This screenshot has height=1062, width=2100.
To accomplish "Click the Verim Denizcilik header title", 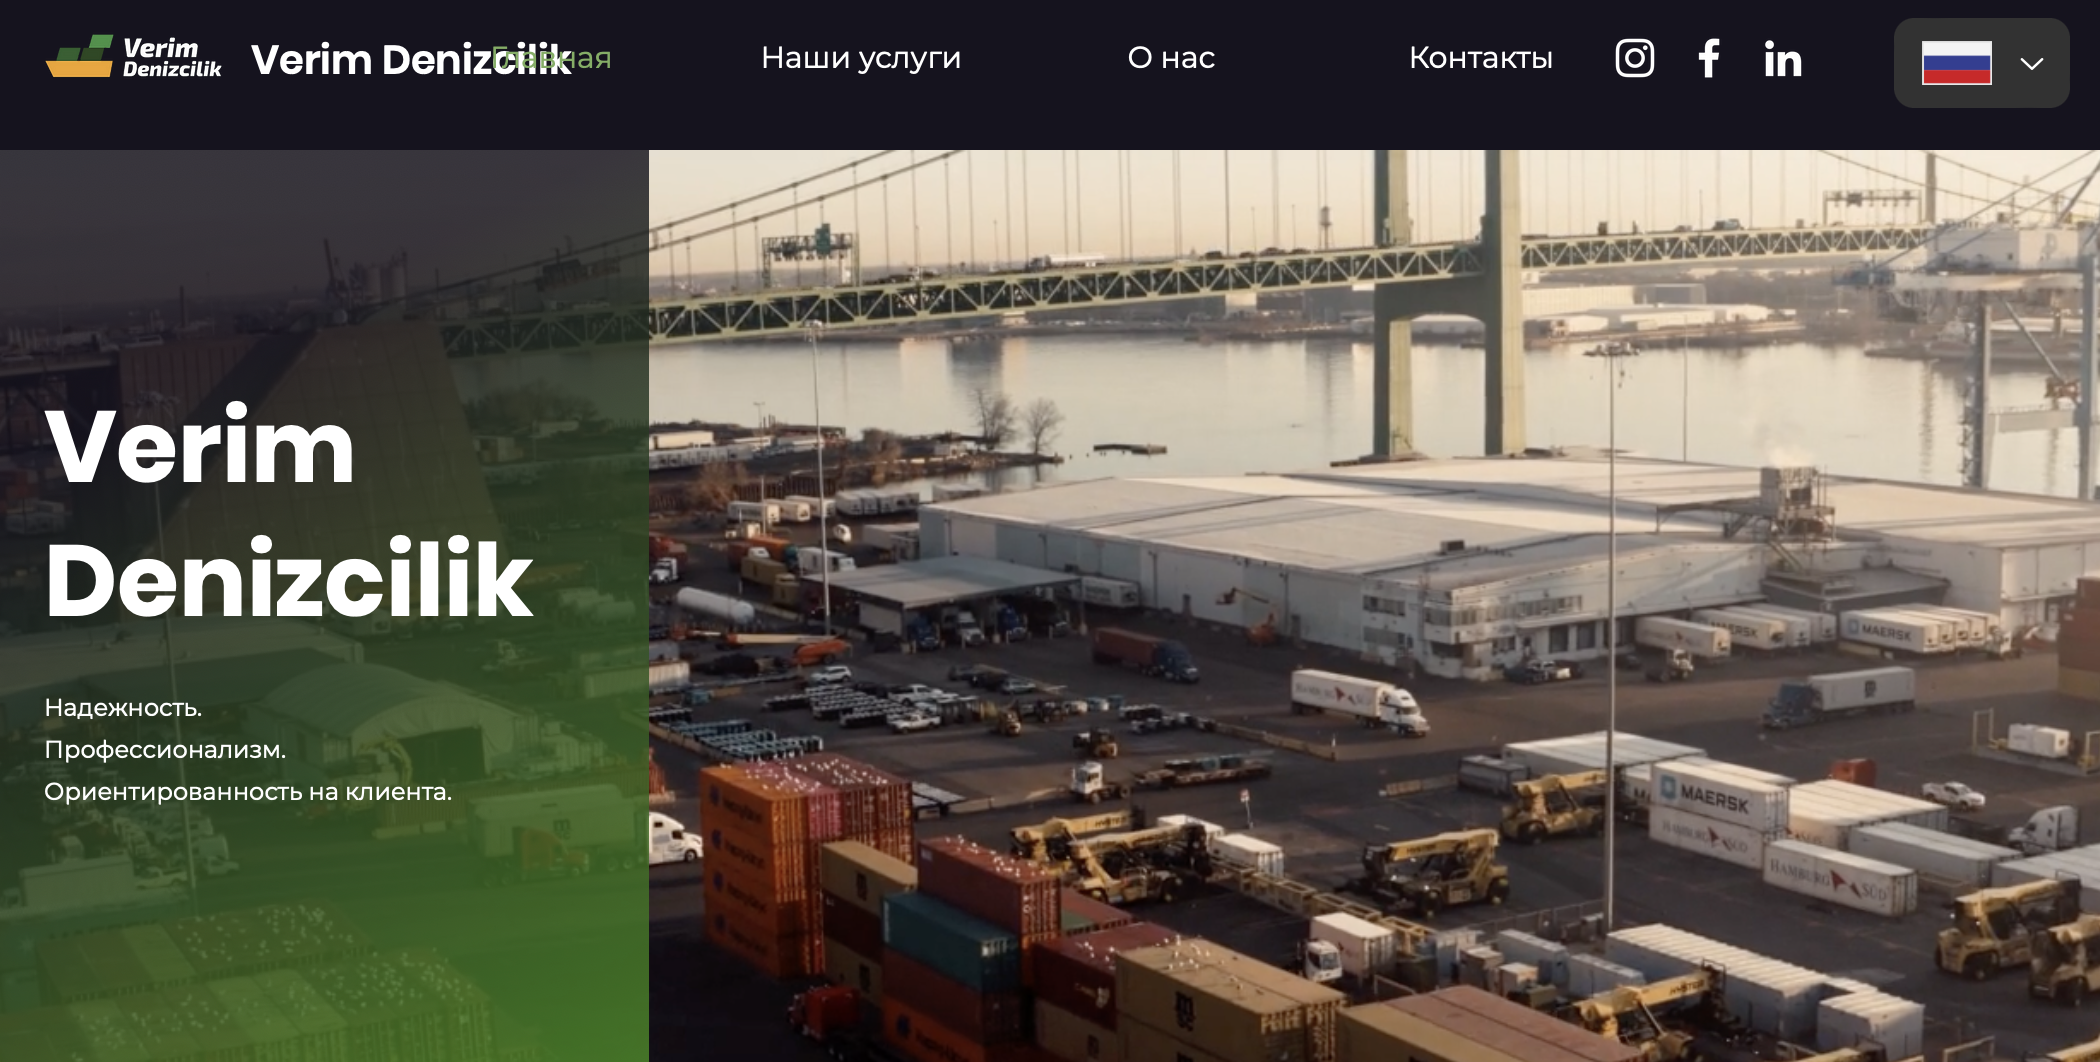I will 411,60.
